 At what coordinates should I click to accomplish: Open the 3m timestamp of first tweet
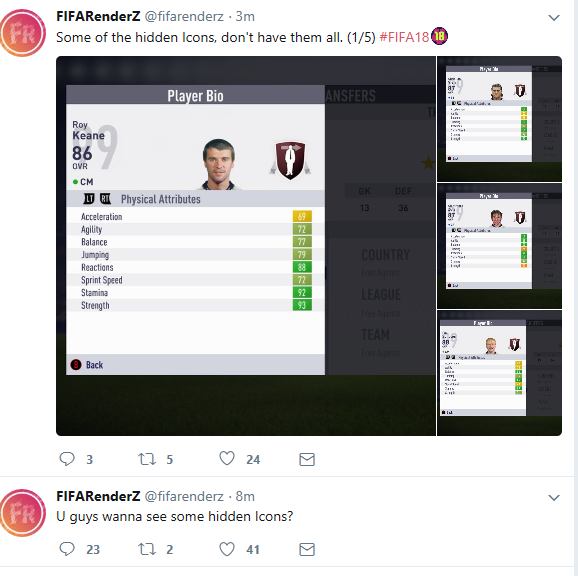click(245, 17)
